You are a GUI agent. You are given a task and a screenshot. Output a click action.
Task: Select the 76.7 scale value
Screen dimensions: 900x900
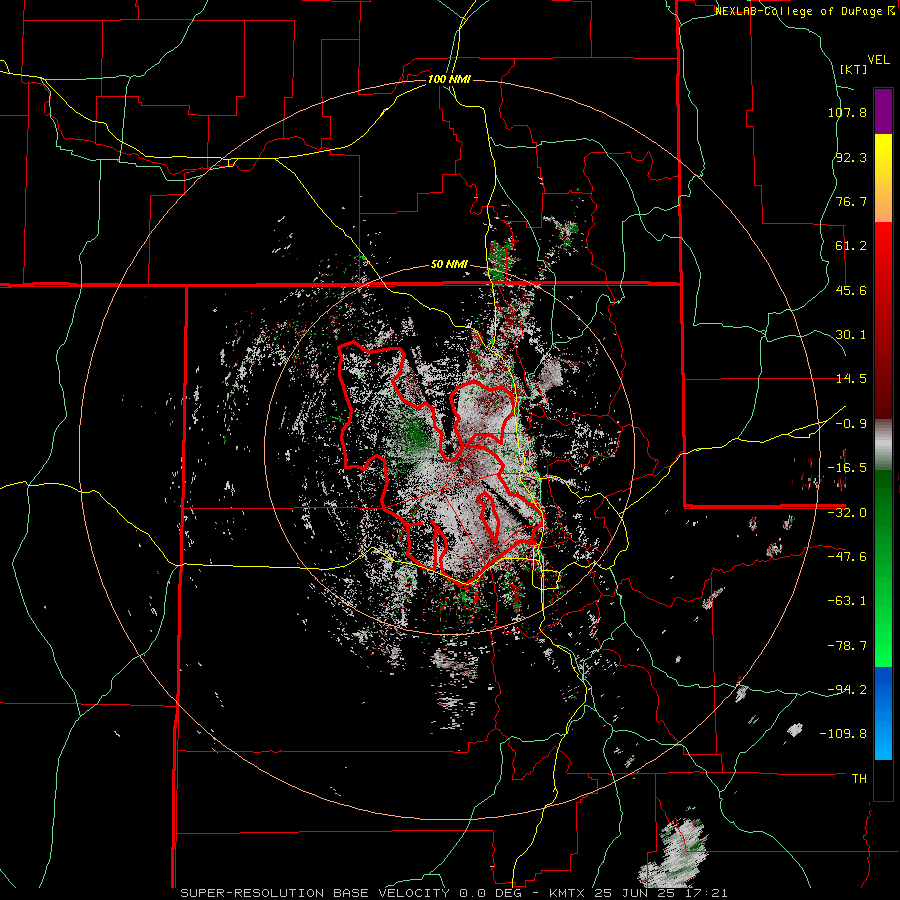tap(851, 201)
